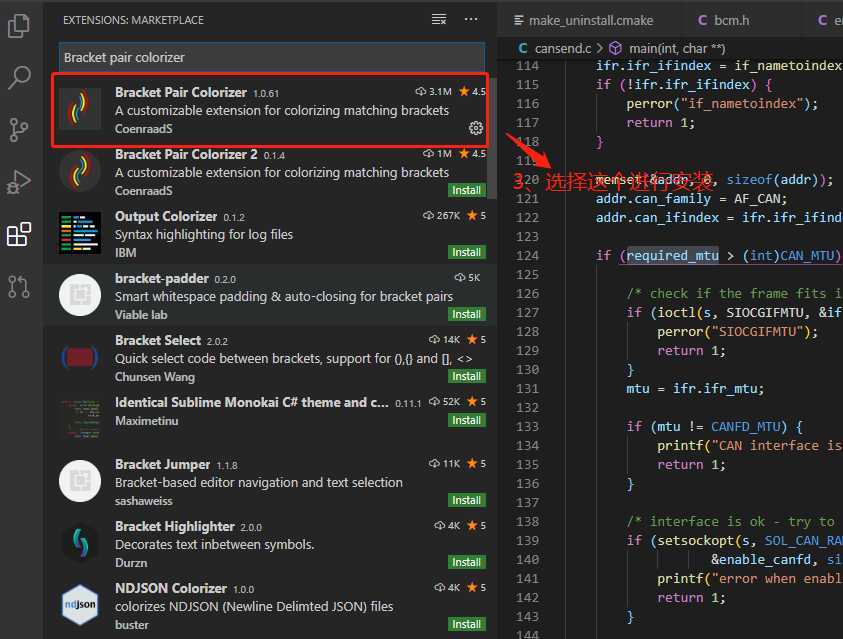This screenshot has width=843, height=639.
Task: Install bracket-padder extension
Action: point(467,314)
